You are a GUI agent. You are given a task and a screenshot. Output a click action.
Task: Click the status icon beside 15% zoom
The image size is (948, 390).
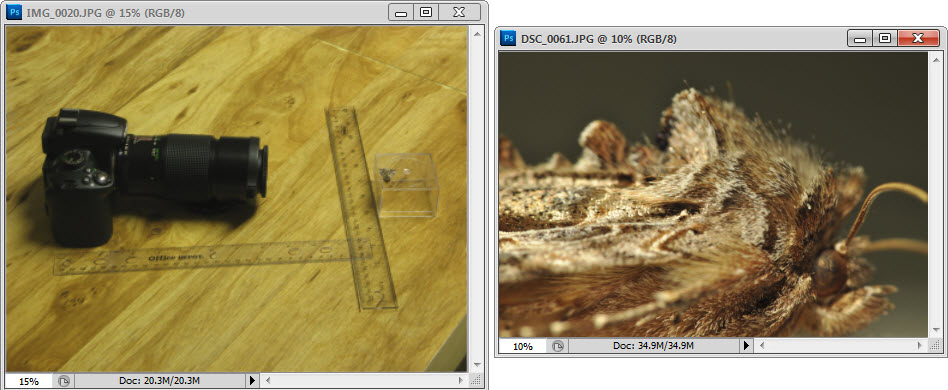[x=63, y=381]
